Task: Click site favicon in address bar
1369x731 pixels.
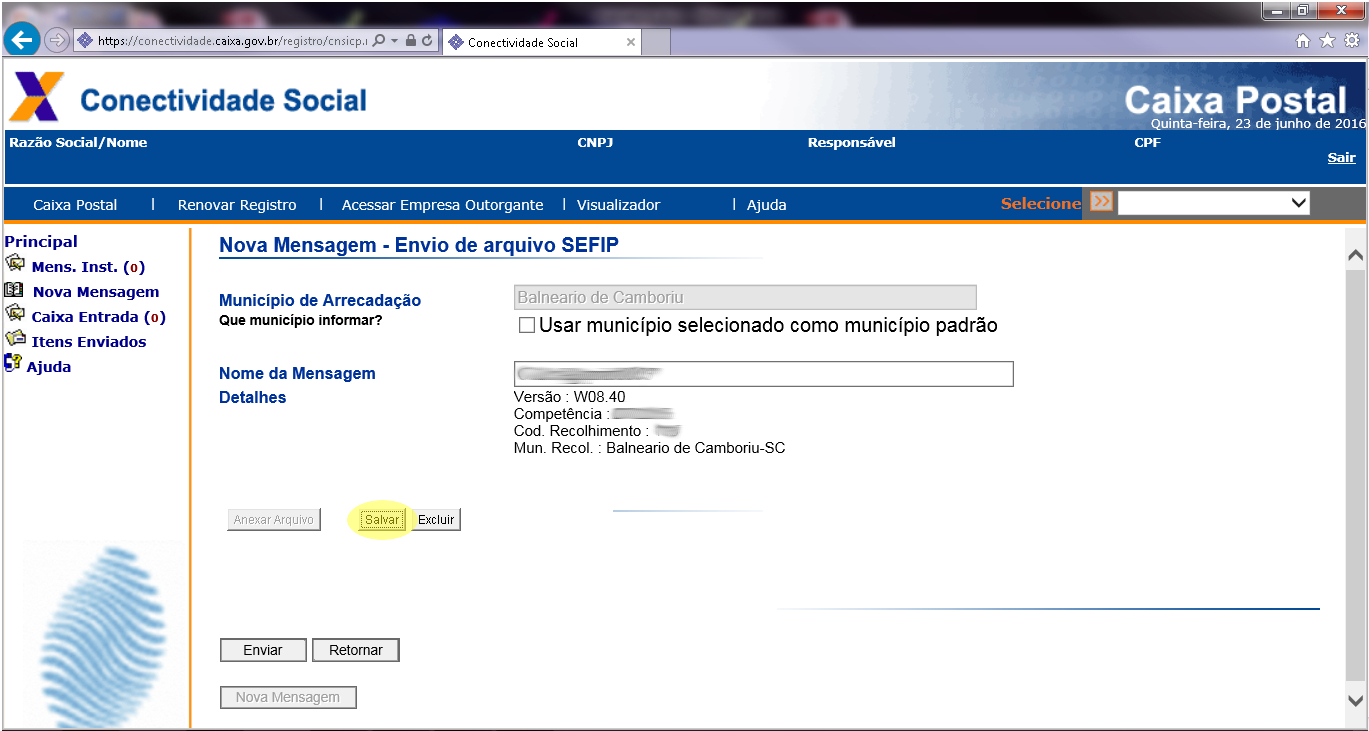Action: coord(85,41)
